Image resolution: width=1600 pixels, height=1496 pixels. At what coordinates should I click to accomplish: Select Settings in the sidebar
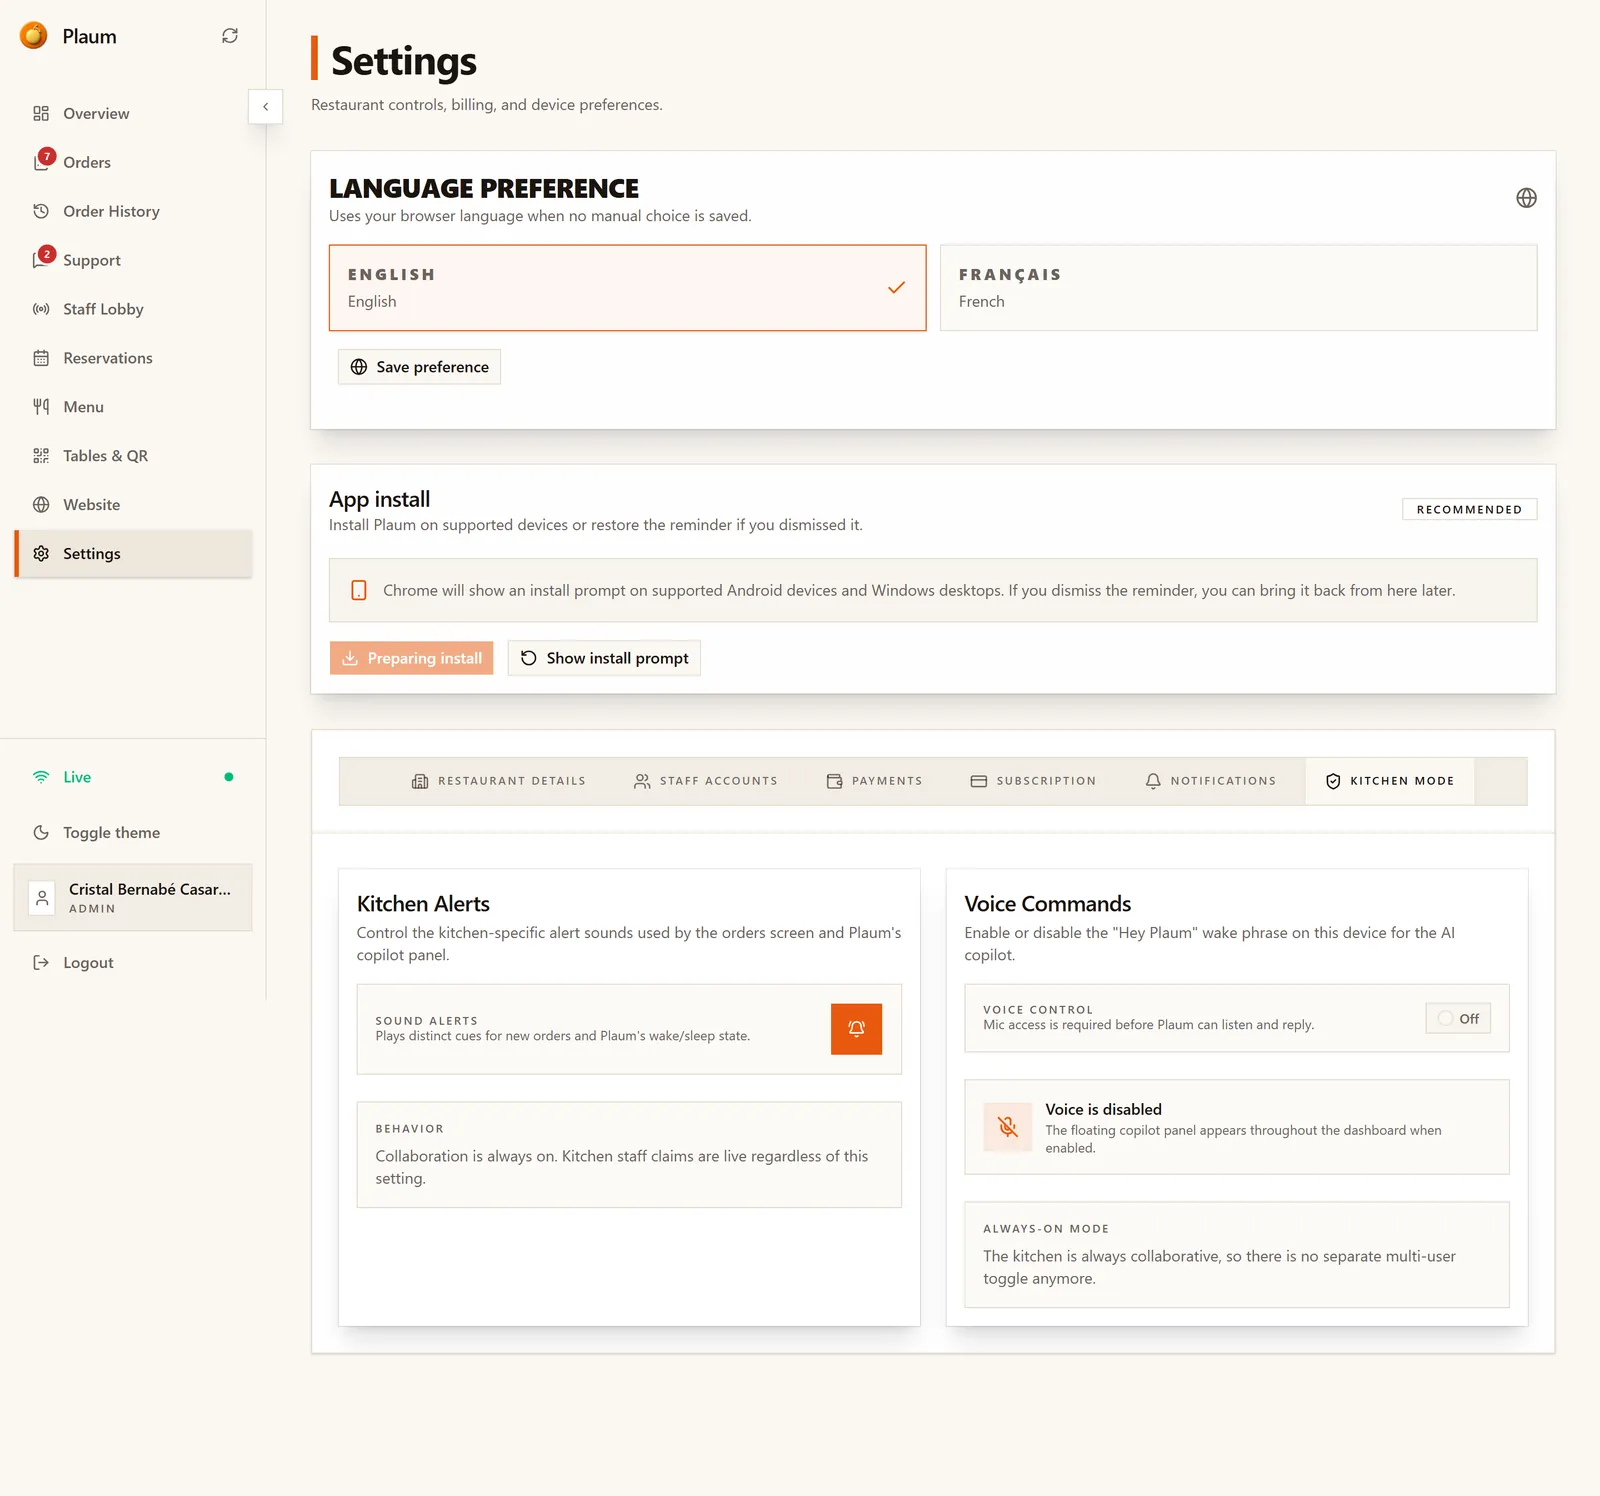coord(132,554)
